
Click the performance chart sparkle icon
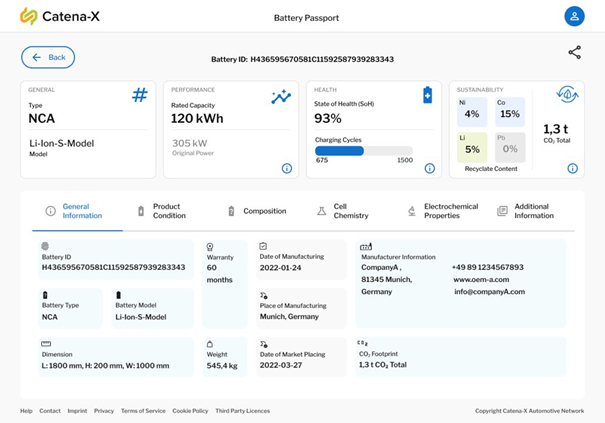281,96
